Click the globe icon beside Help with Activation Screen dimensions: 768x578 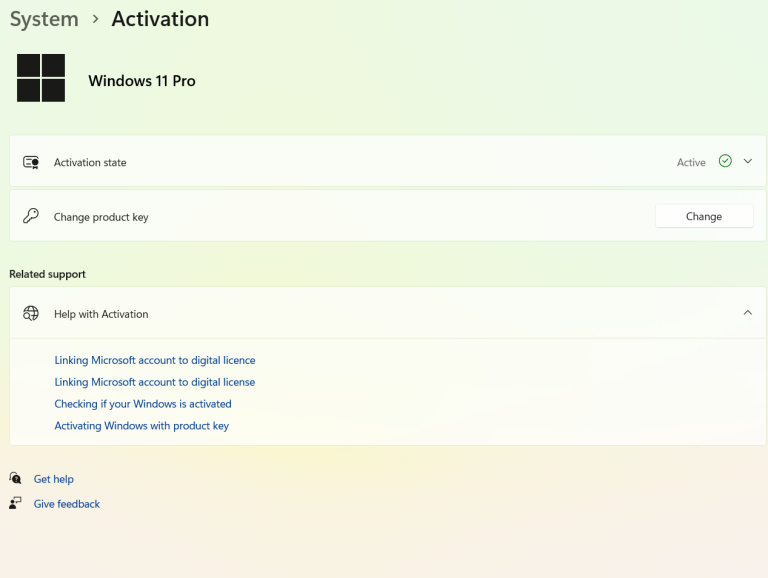point(31,313)
